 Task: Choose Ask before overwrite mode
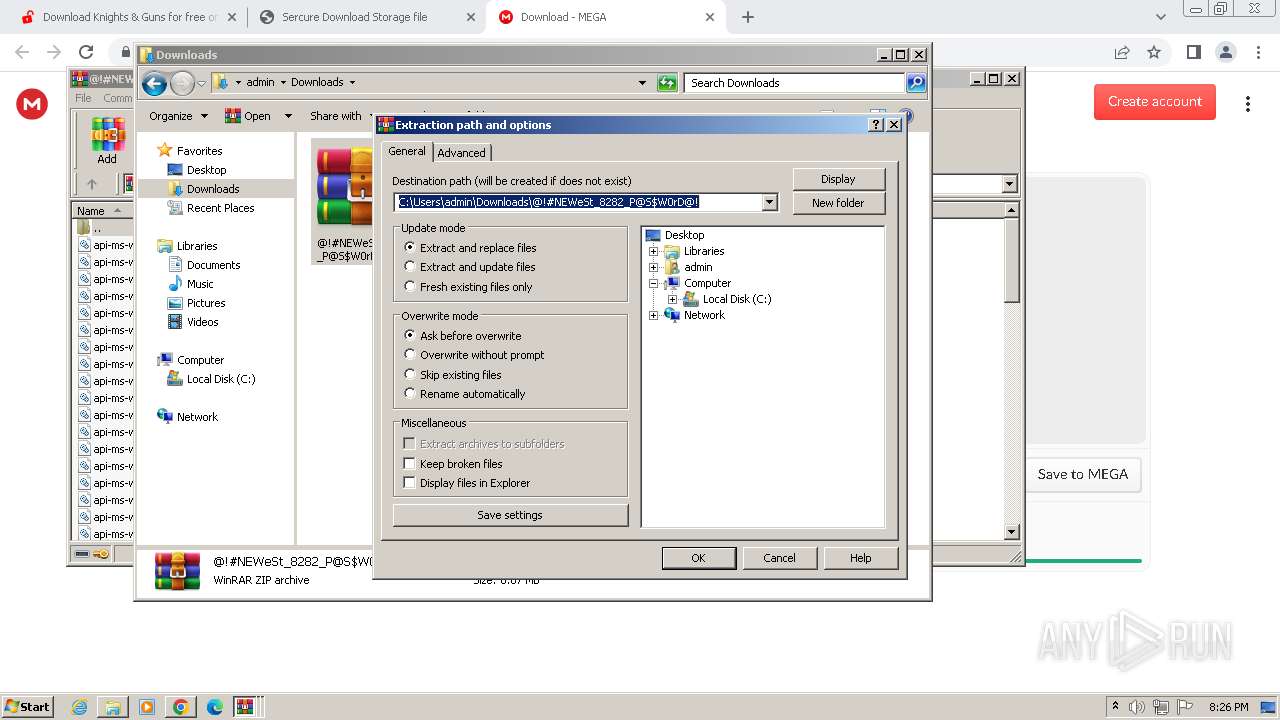point(463,336)
